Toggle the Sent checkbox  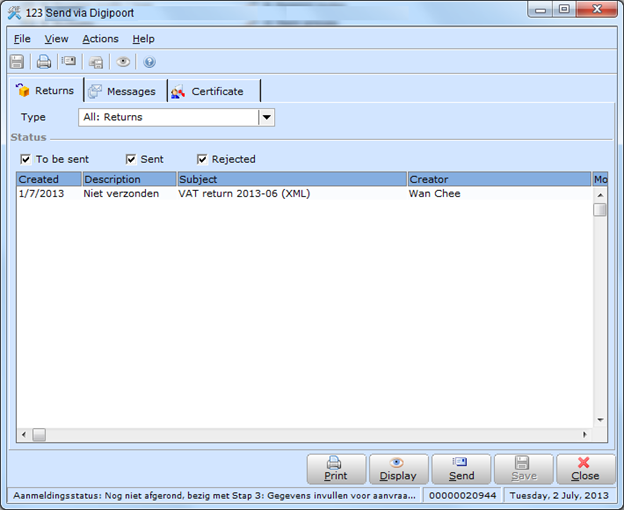click(x=131, y=160)
